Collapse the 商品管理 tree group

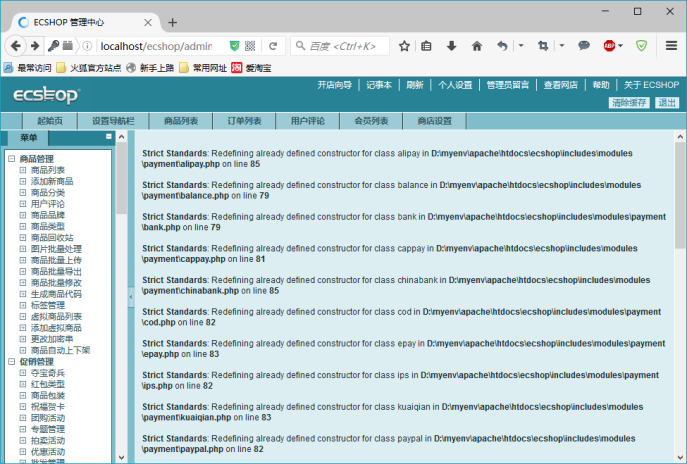click(x=12, y=159)
